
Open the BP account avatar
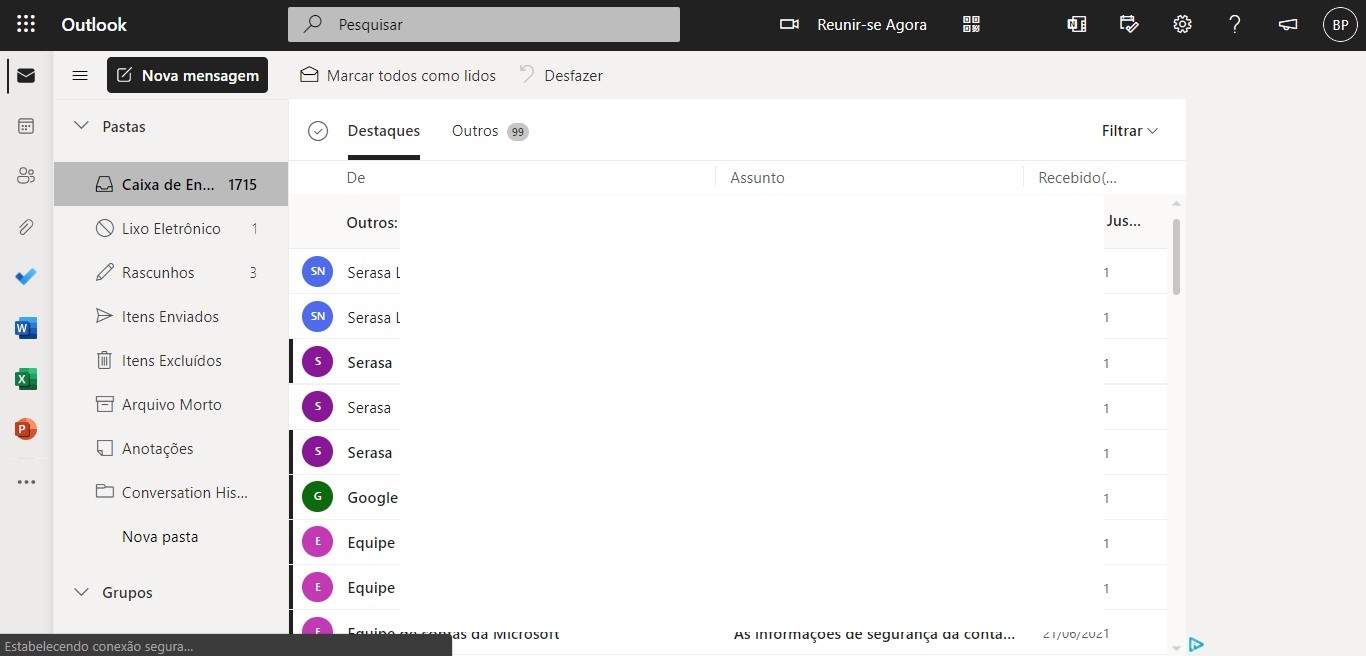tap(1340, 25)
